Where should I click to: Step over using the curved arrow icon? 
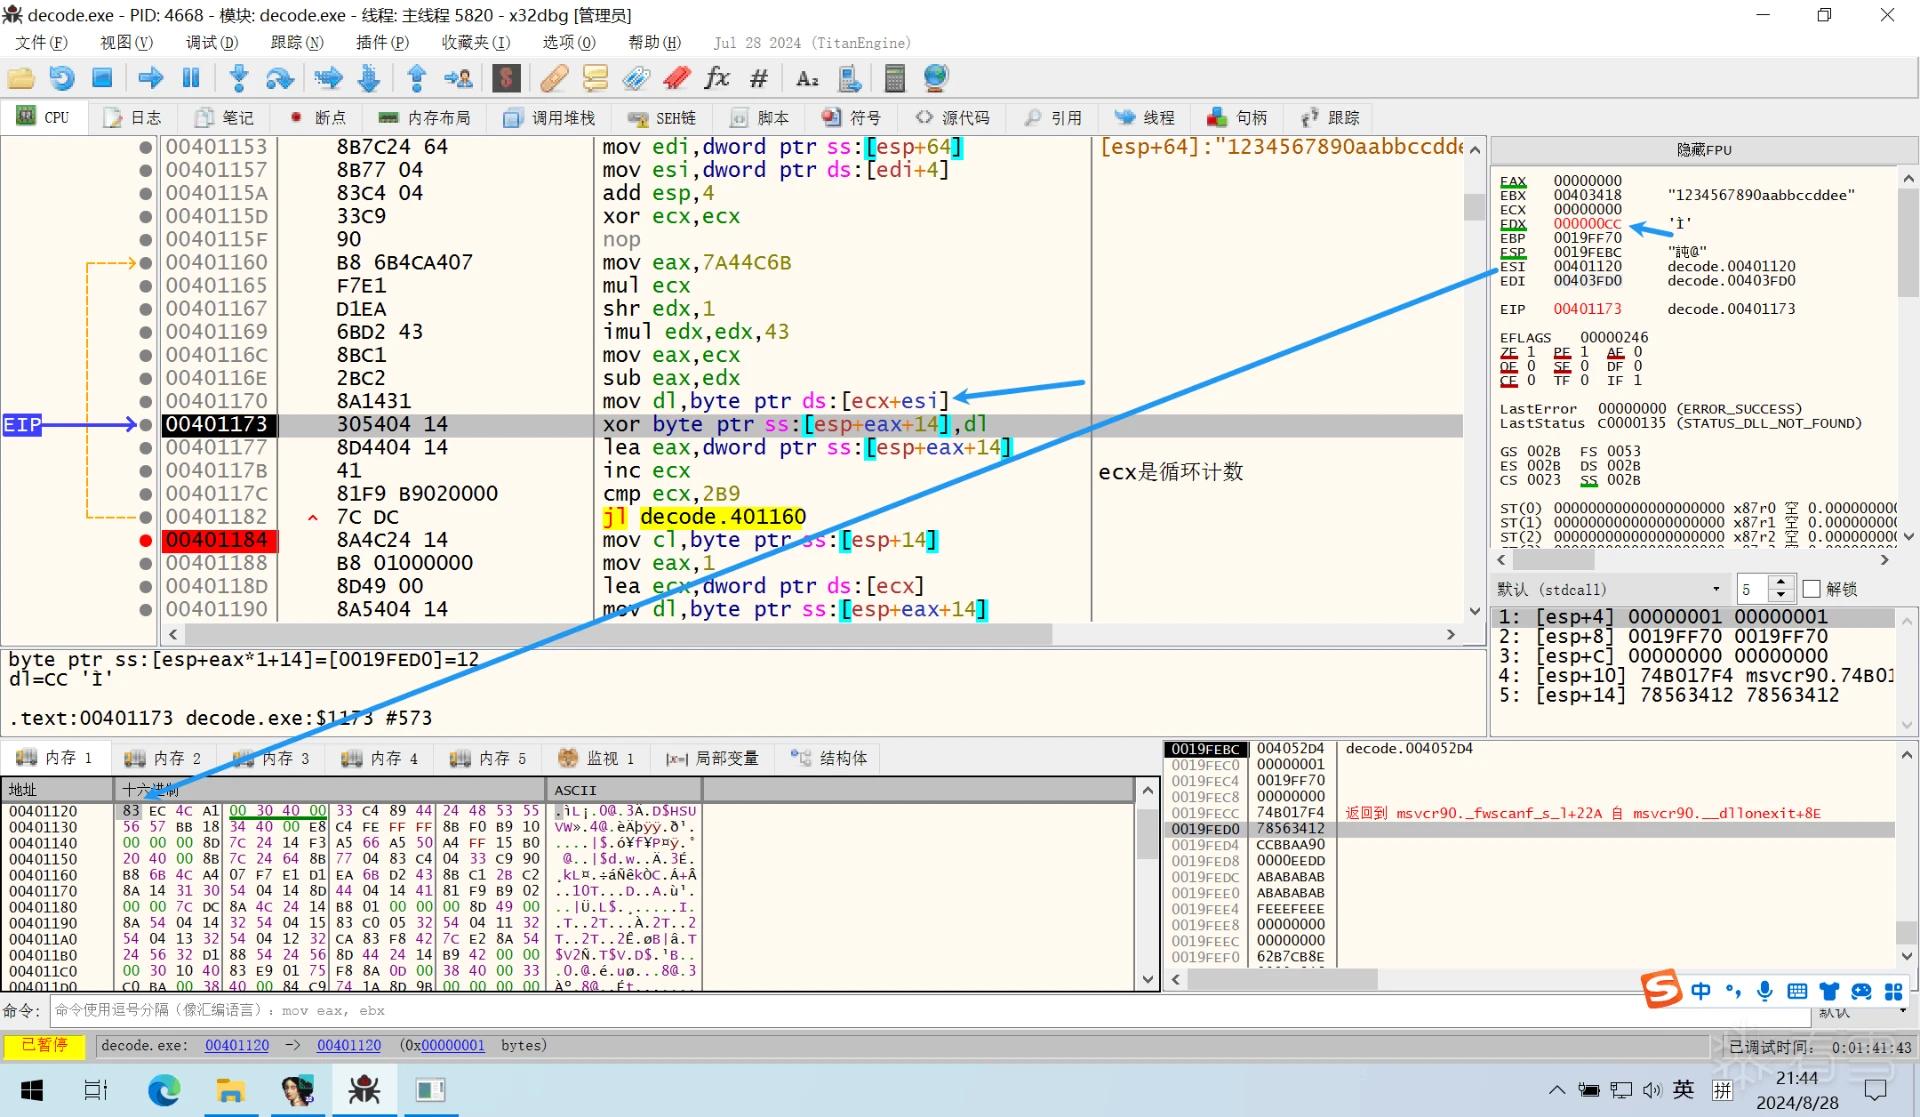tap(279, 78)
